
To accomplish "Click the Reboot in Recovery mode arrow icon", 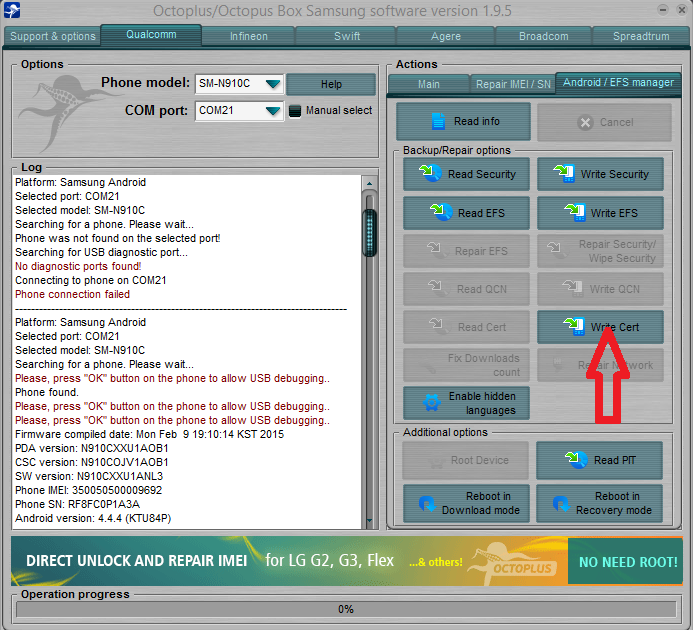I will click(x=561, y=503).
